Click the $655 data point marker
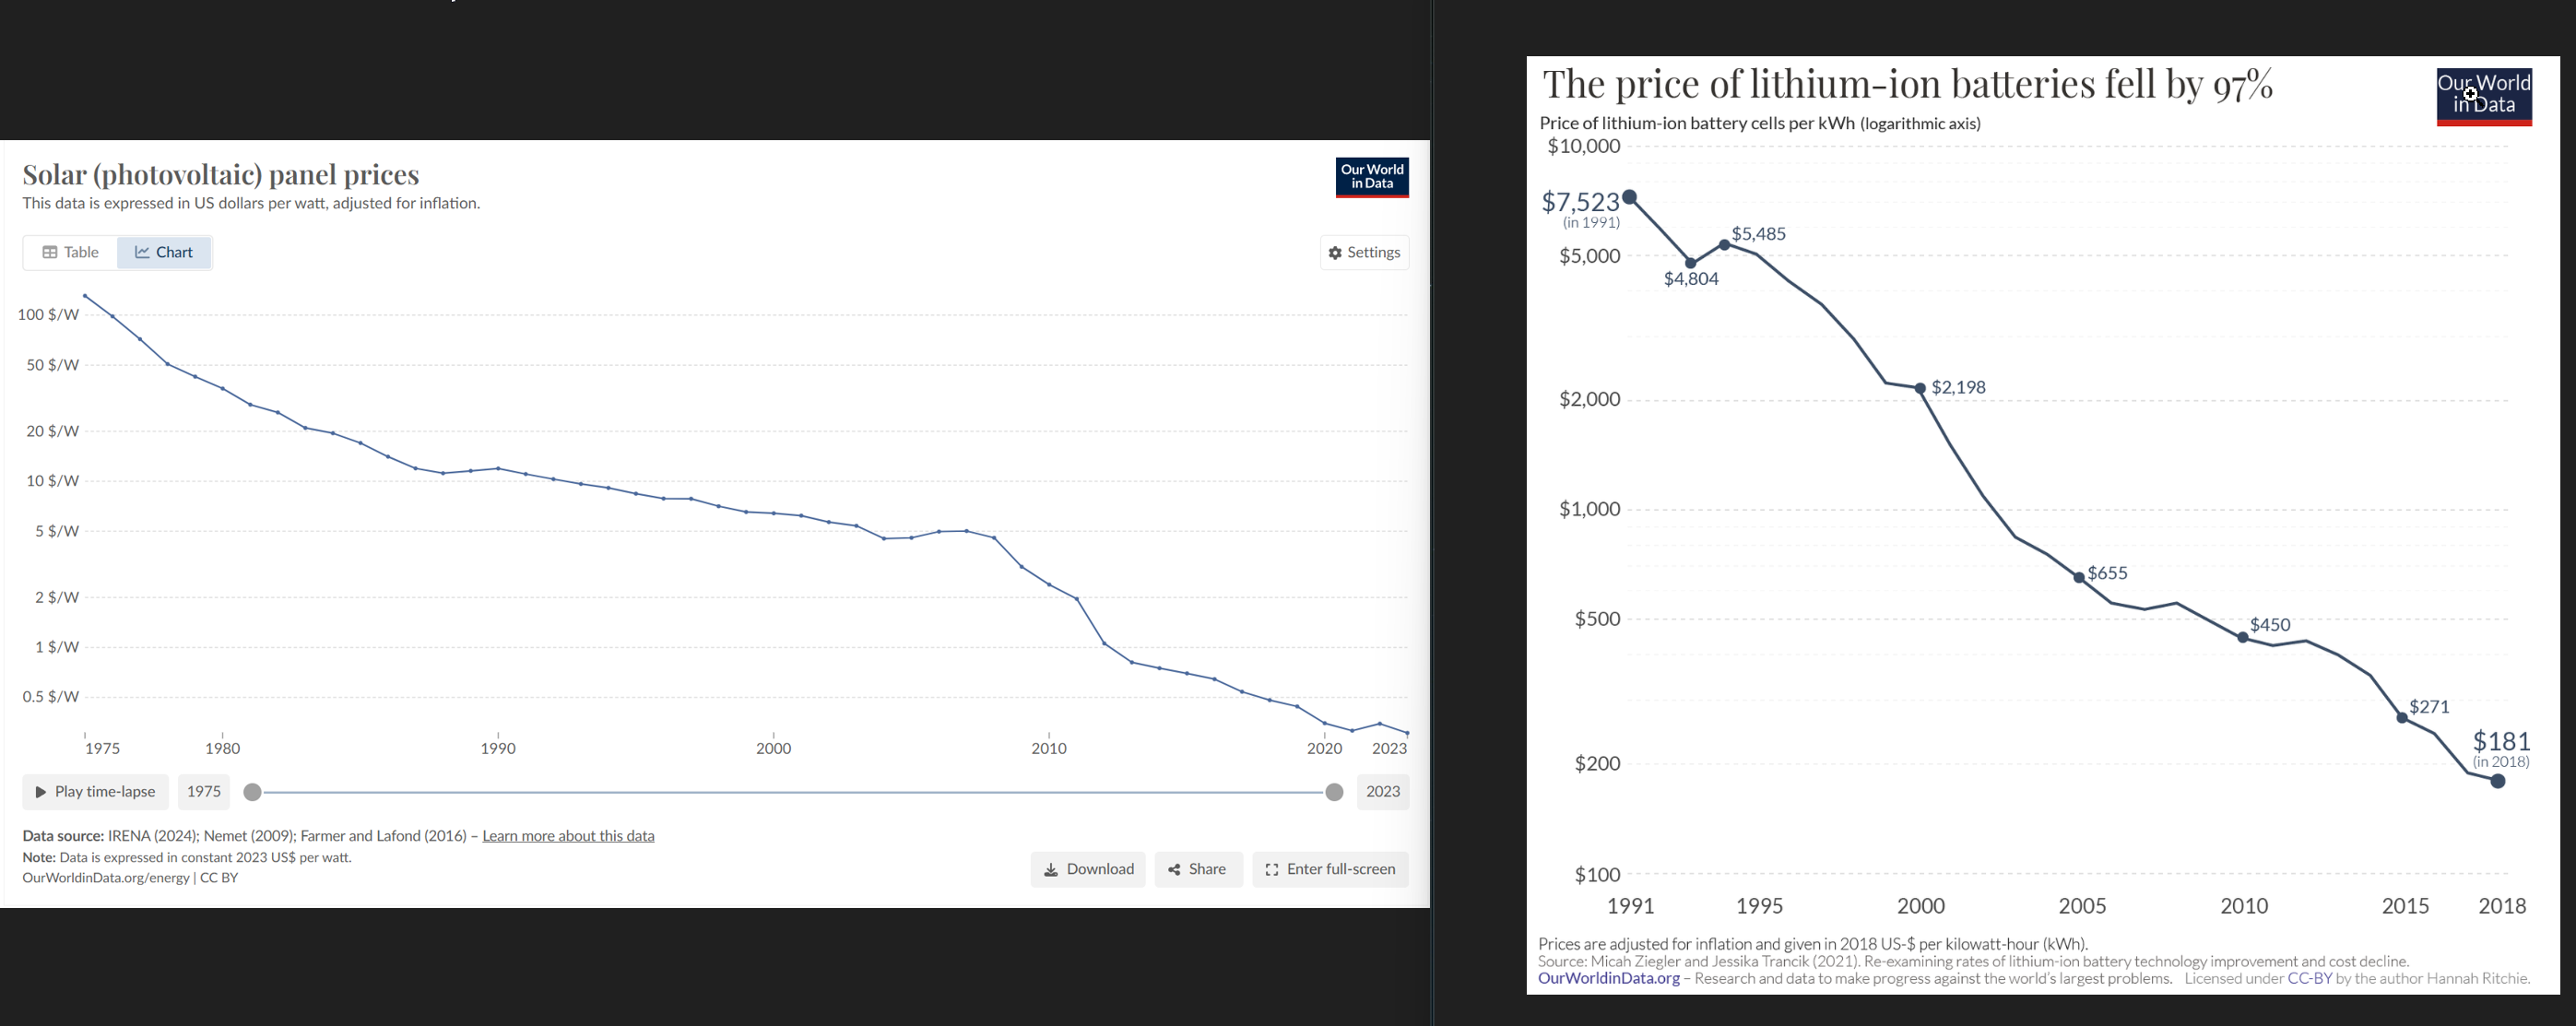Image resolution: width=2576 pixels, height=1026 pixels. click(2079, 577)
